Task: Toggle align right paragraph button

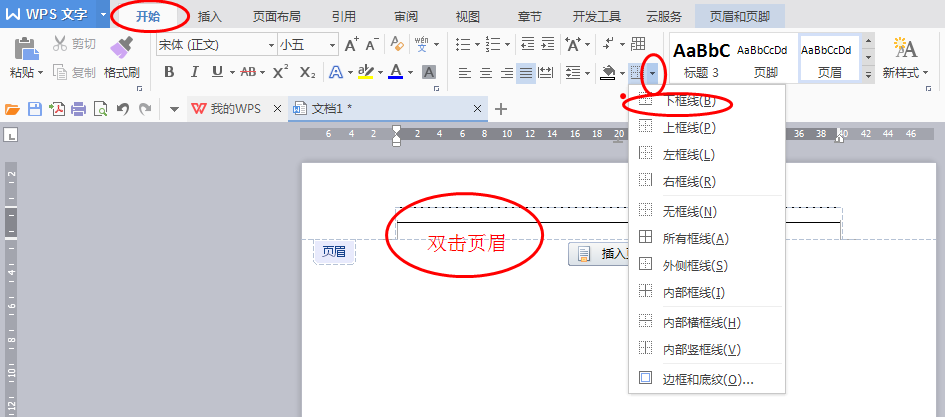Action: (507, 73)
